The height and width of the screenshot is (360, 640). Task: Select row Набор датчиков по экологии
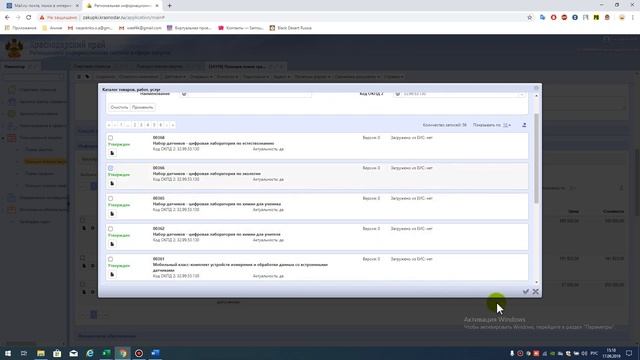pyautogui.click(x=317, y=176)
